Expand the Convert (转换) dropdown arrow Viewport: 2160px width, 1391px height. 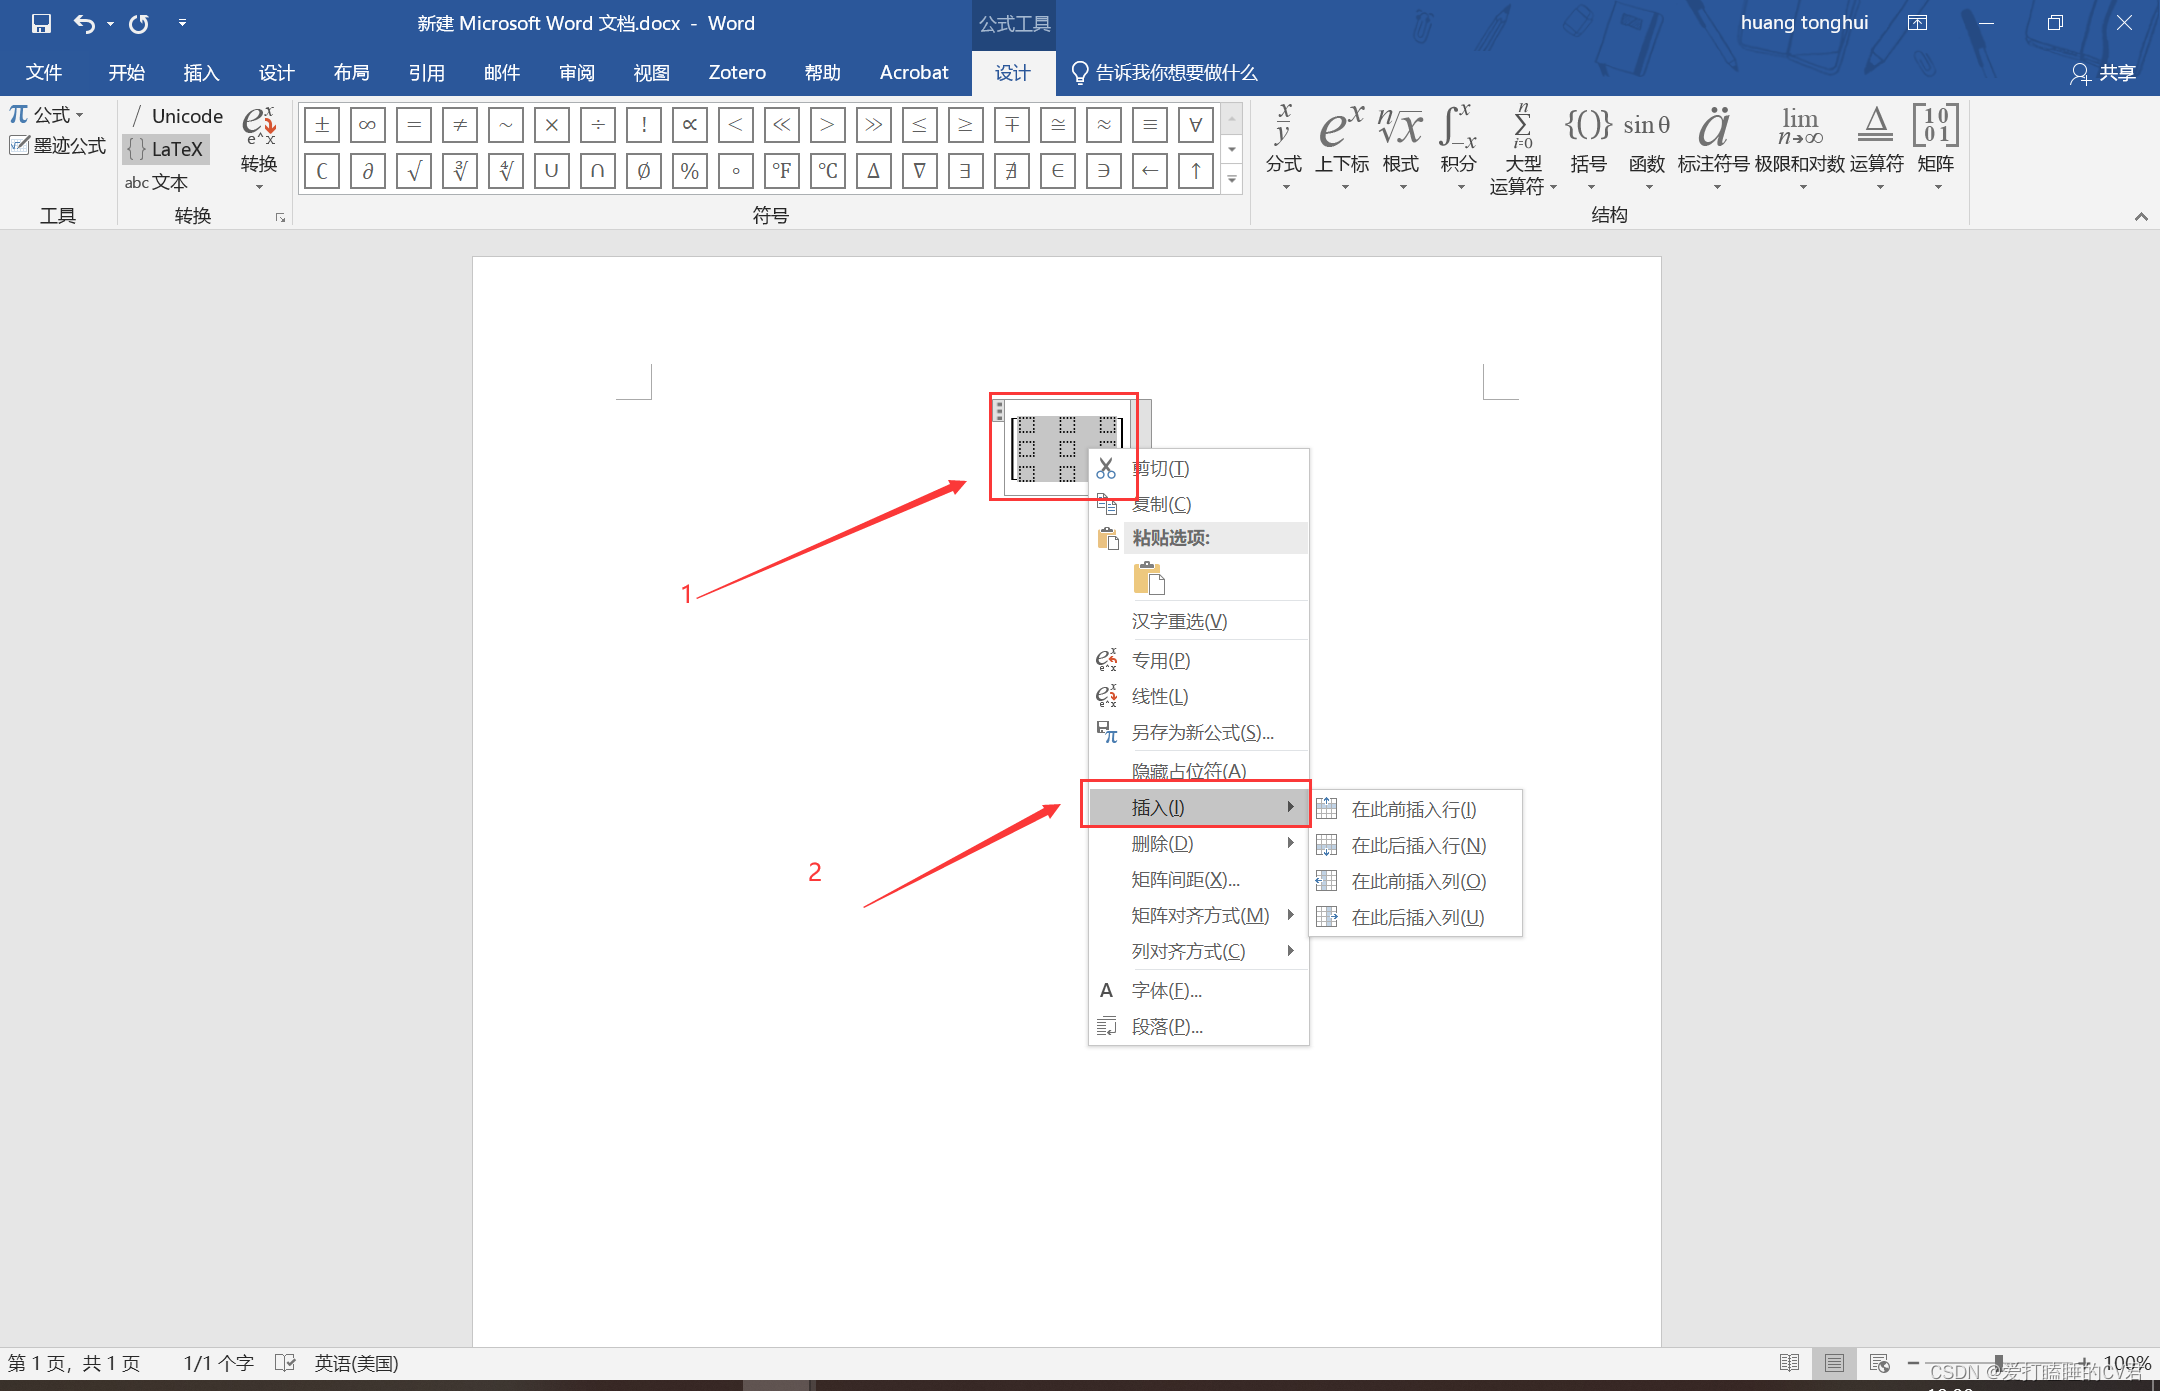pos(259,186)
